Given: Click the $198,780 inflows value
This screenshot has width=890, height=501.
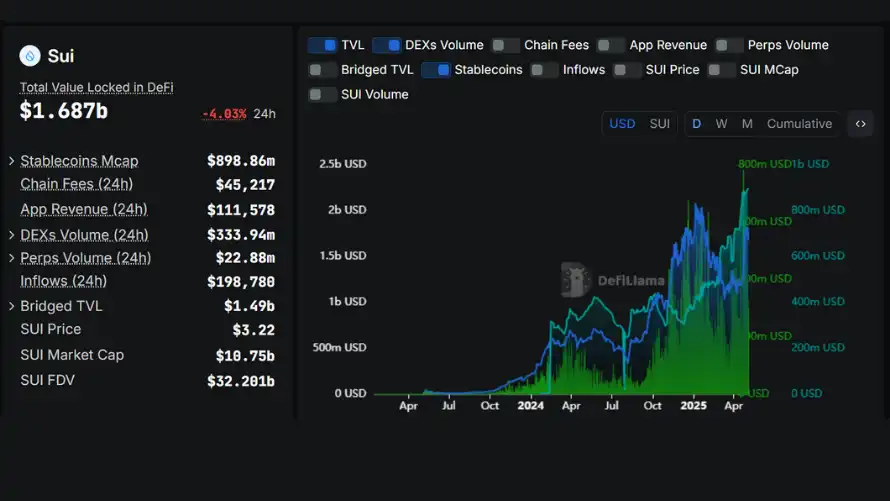Looking at the screenshot, I should (x=241, y=281).
